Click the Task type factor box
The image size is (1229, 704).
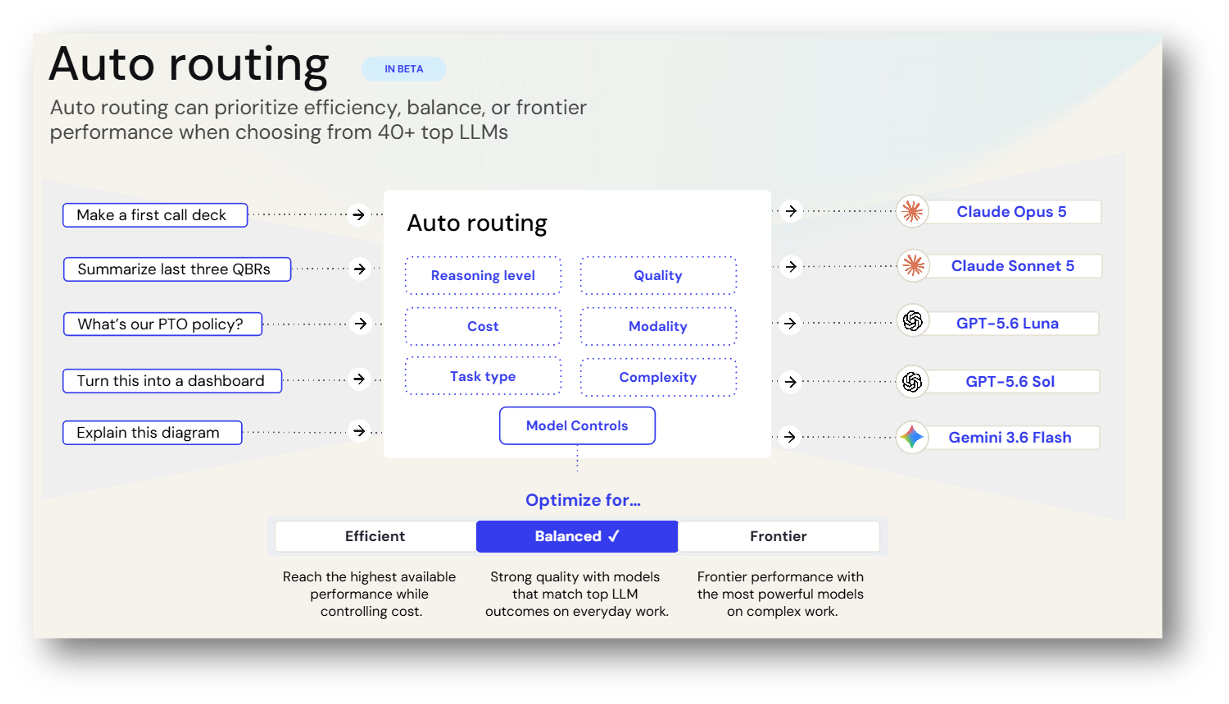click(x=483, y=377)
